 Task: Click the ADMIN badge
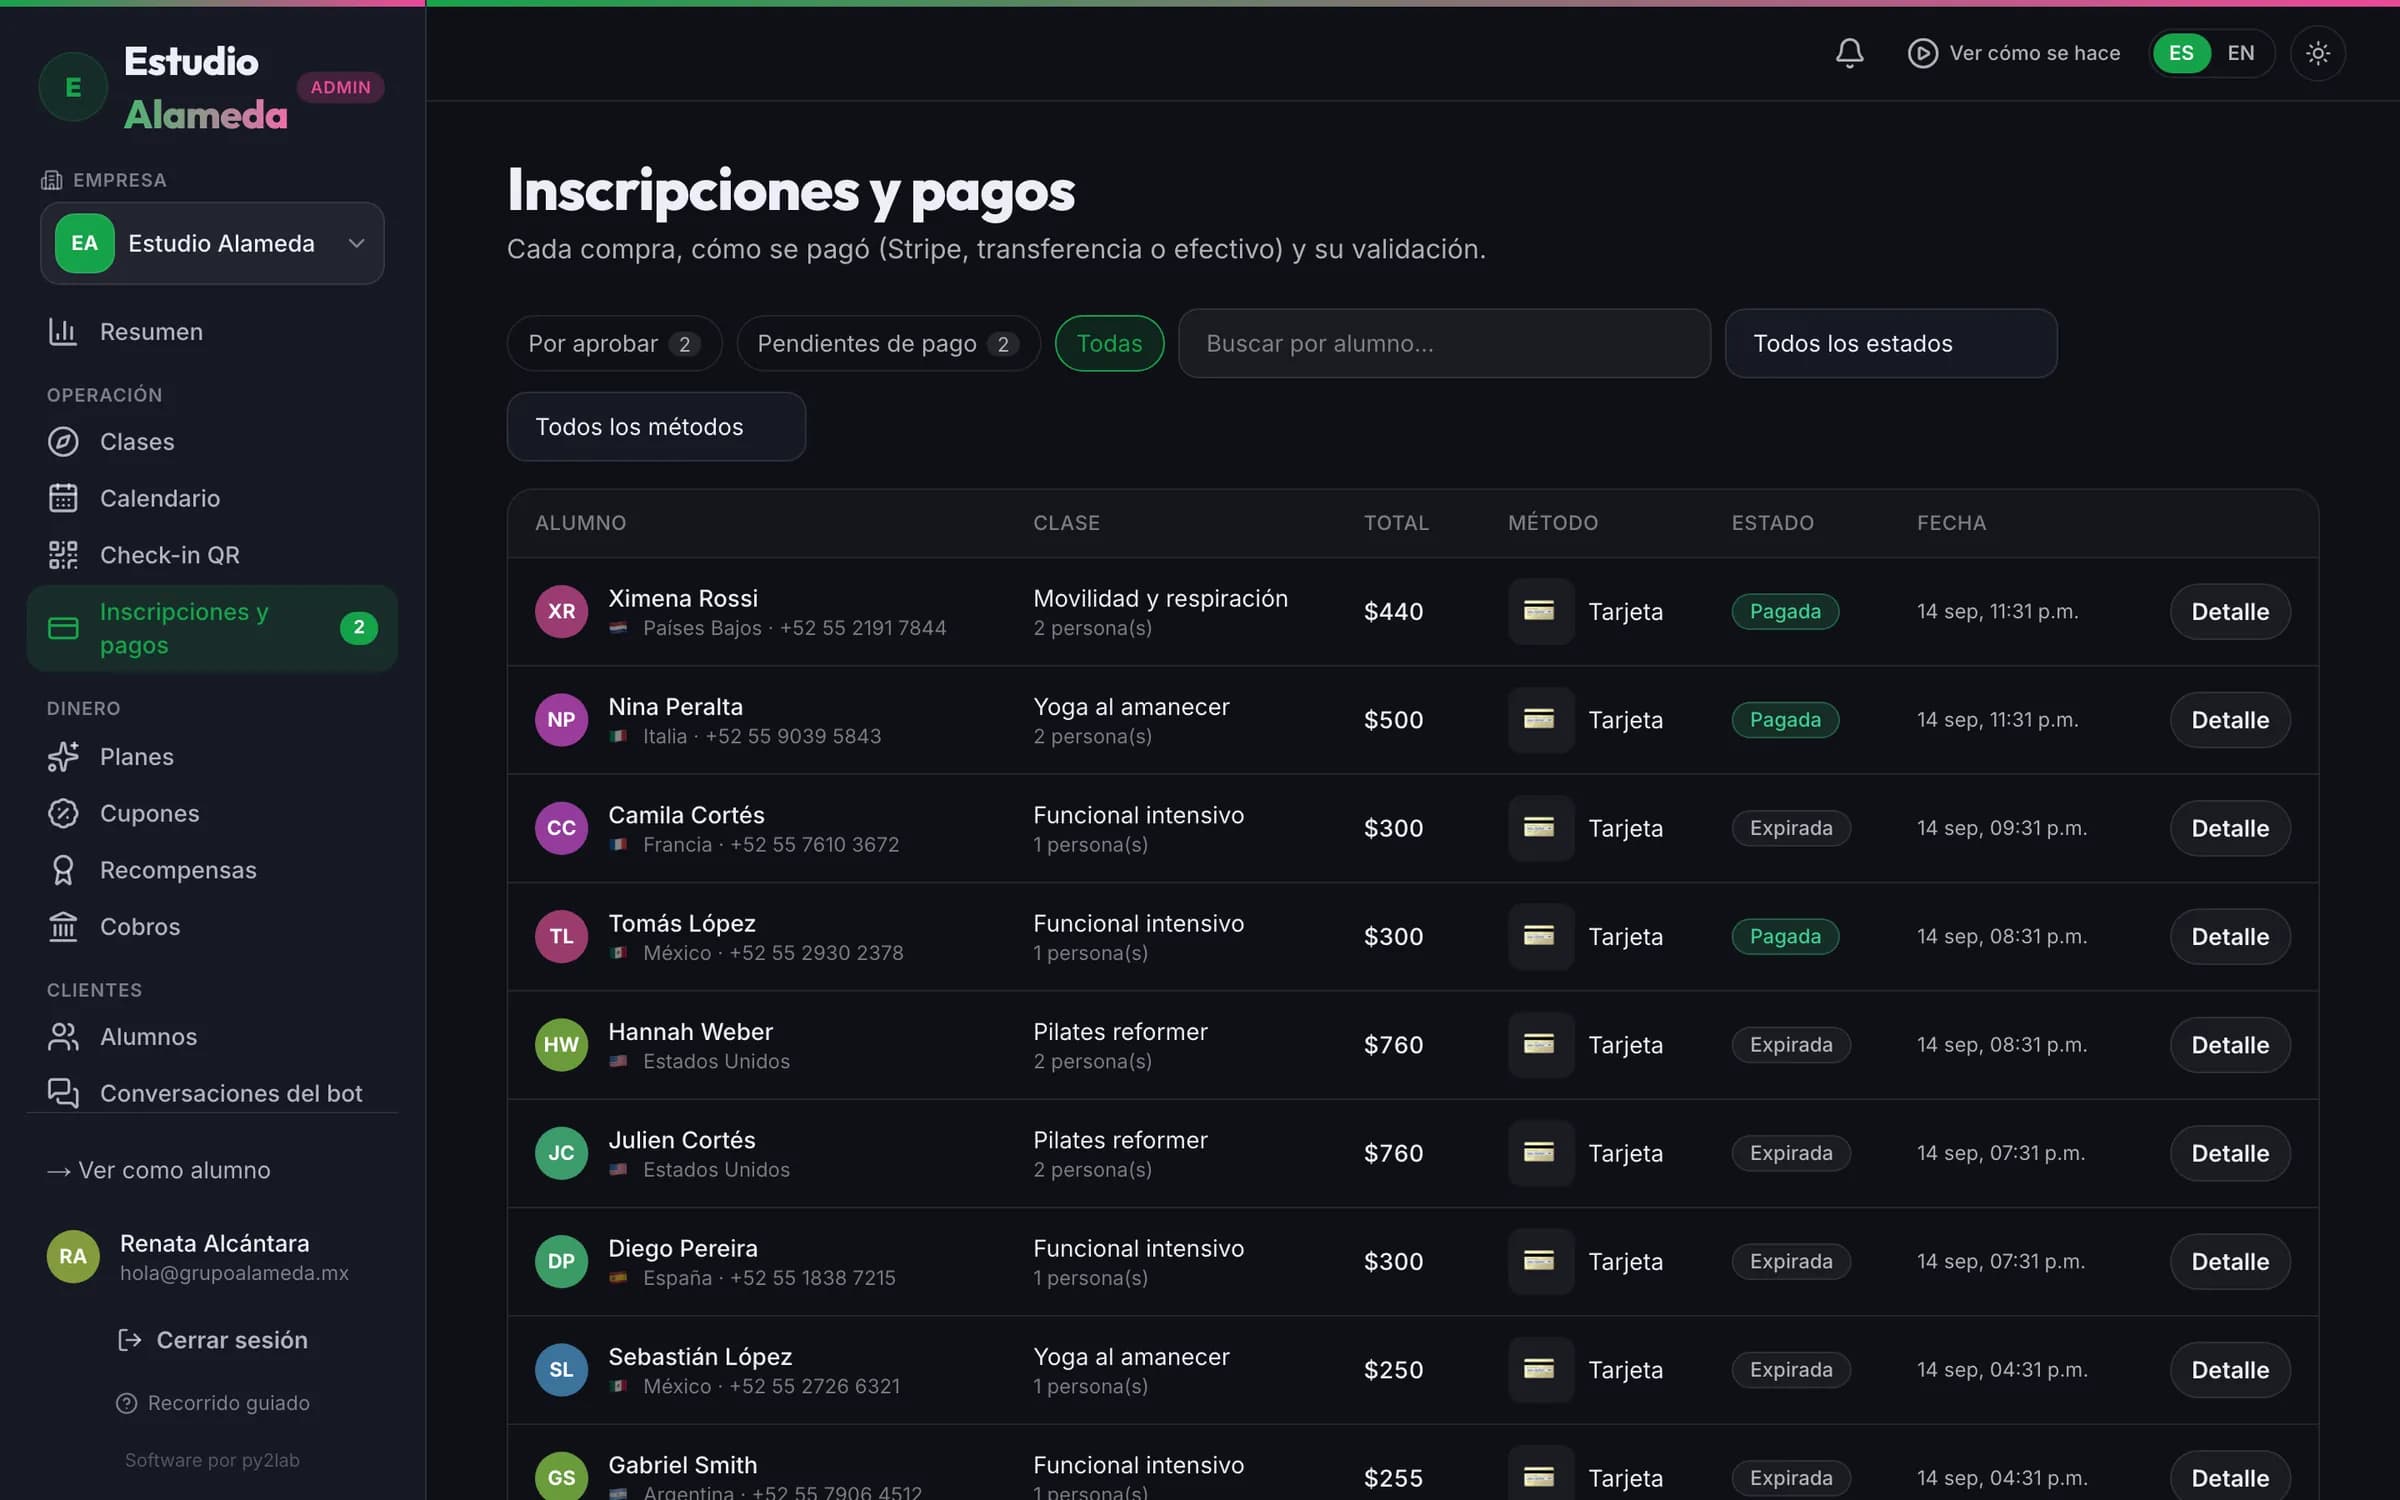pos(341,87)
